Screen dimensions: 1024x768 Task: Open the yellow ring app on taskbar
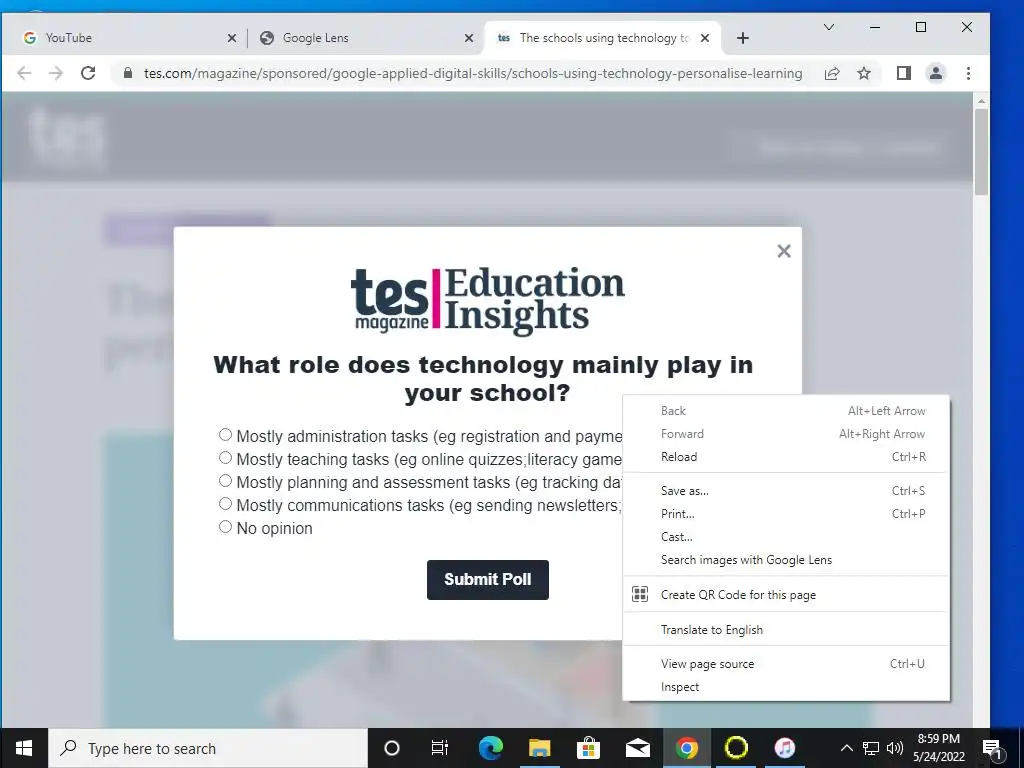point(736,748)
